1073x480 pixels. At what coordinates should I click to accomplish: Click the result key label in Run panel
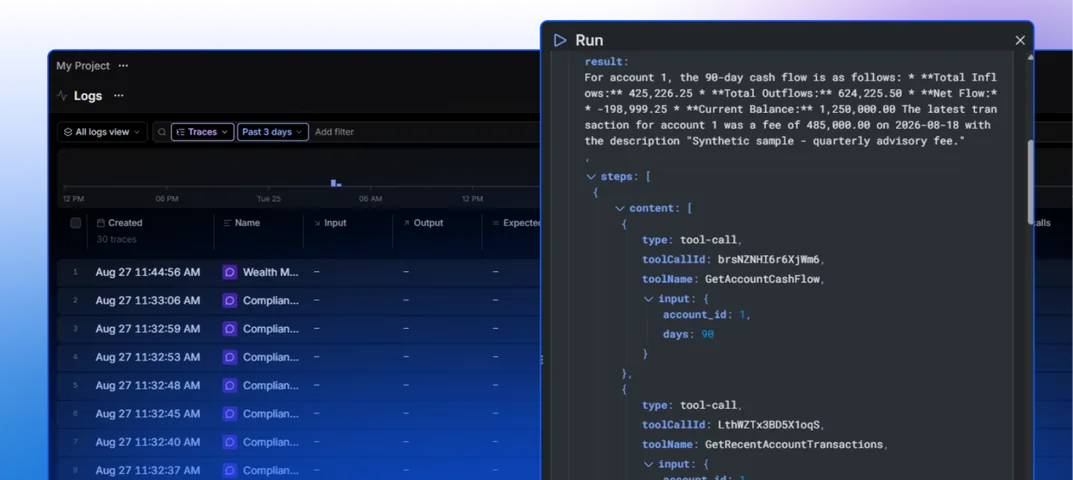pyautogui.click(x=606, y=62)
